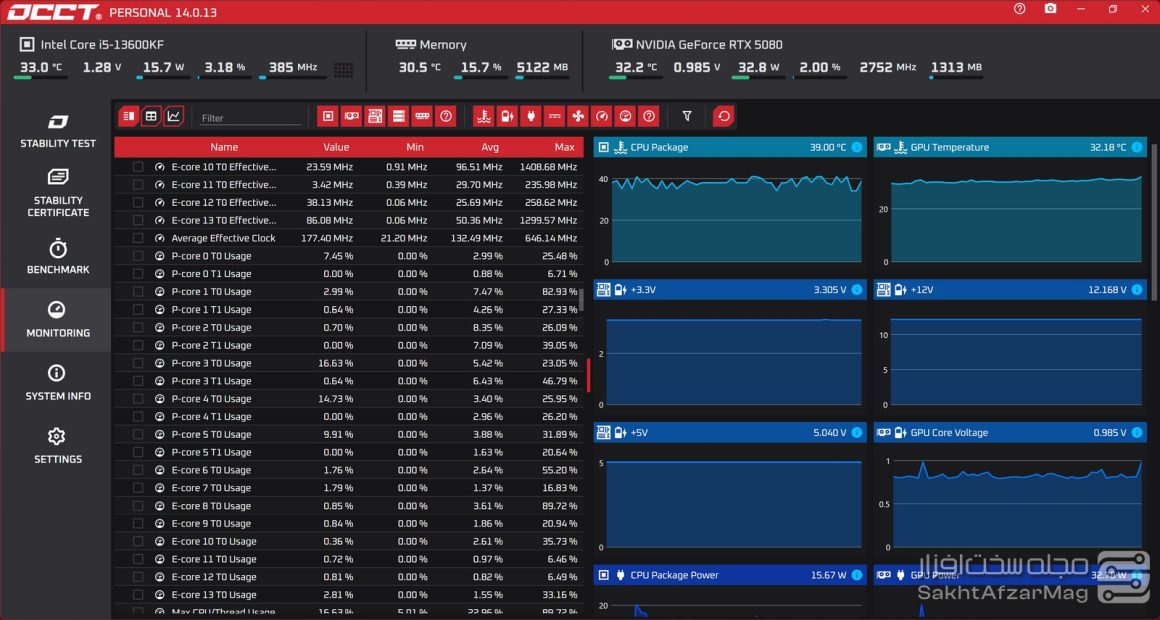Check the Average Effective Clock row
1160x620 pixels.
[138, 238]
